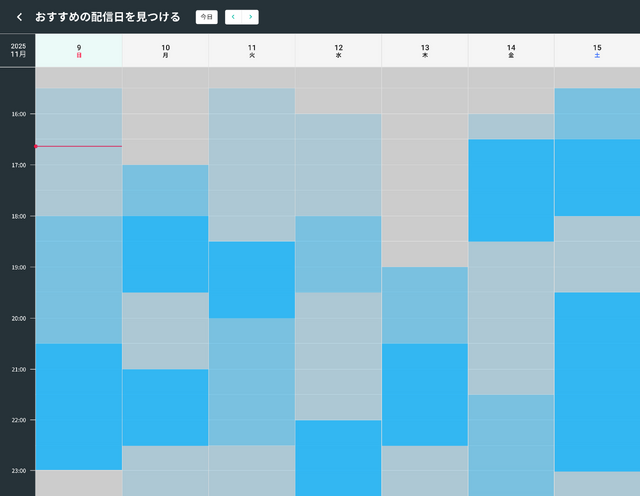
Task: Choose Thursday's bright blue 21:00 slot
Action: 425,394
